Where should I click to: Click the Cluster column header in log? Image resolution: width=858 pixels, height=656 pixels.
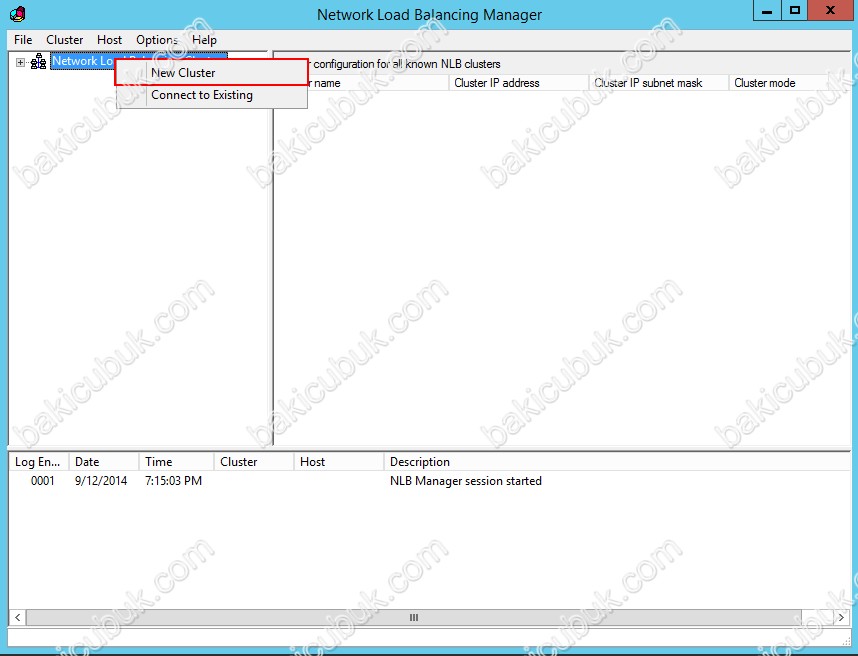point(253,462)
